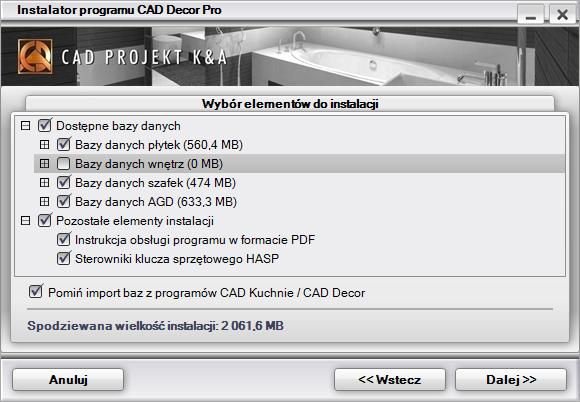
Task: Click Spodziewana wielkość instalacji: 2 061,6 MB text
Action: [155, 326]
